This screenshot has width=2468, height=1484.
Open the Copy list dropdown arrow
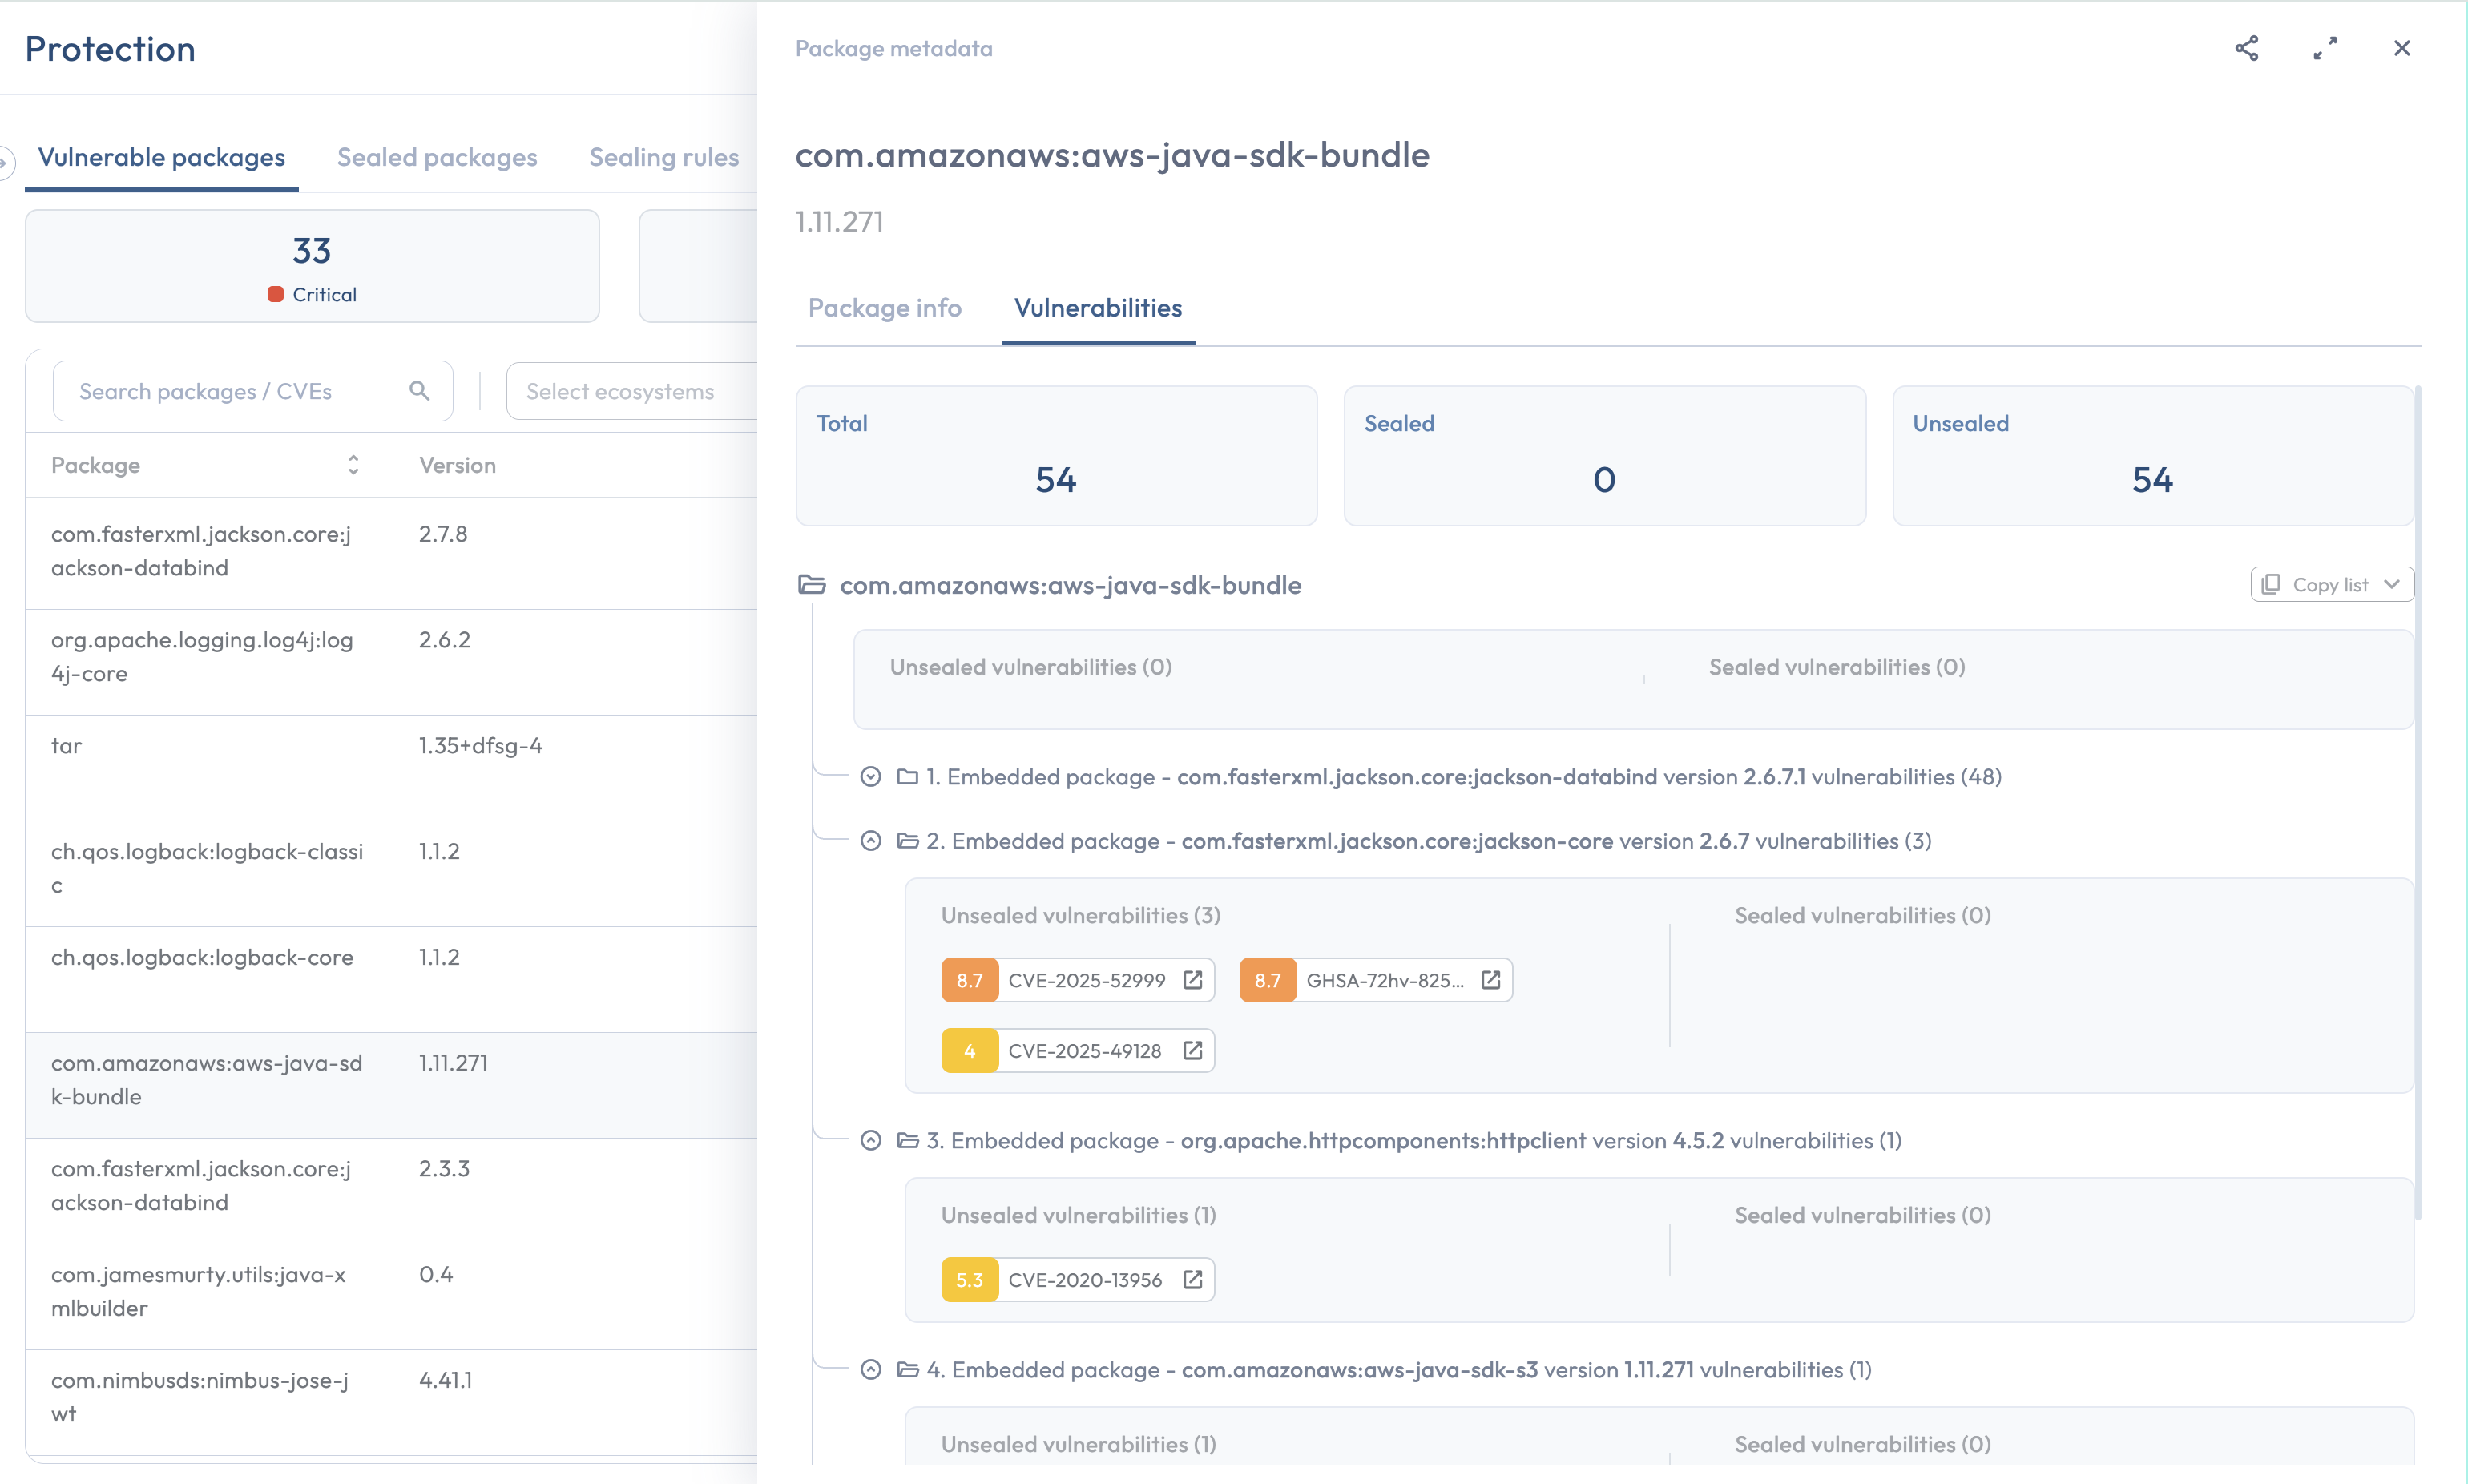(2392, 584)
